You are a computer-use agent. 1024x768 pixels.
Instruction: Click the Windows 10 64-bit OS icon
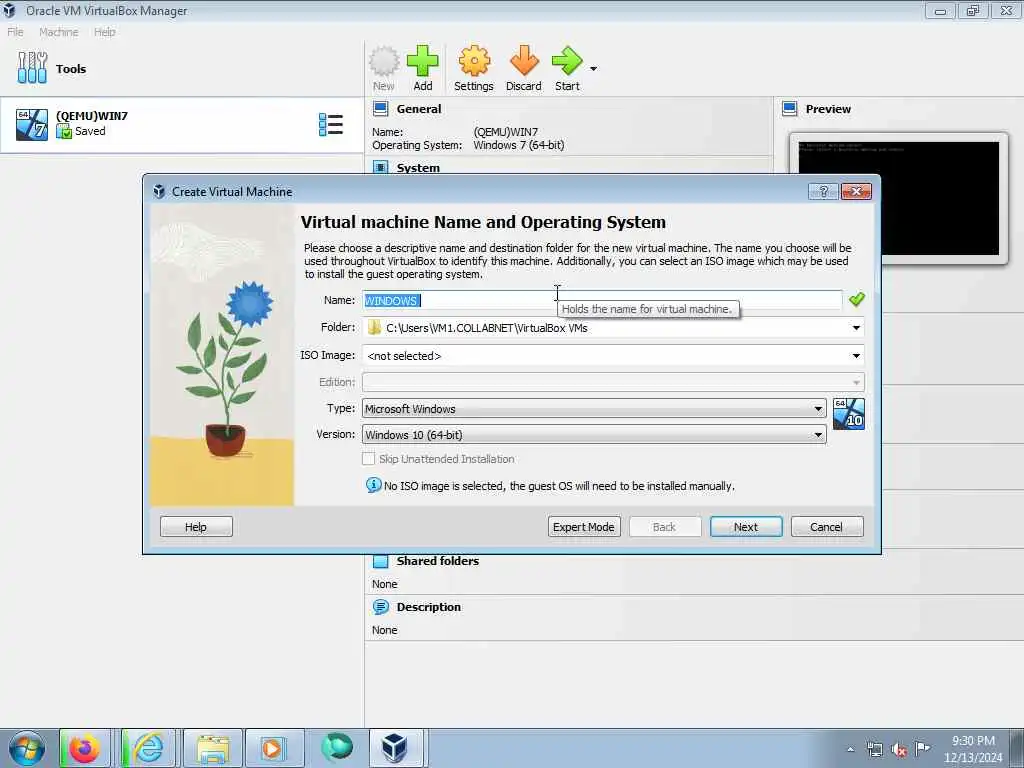(x=849, y=414)
